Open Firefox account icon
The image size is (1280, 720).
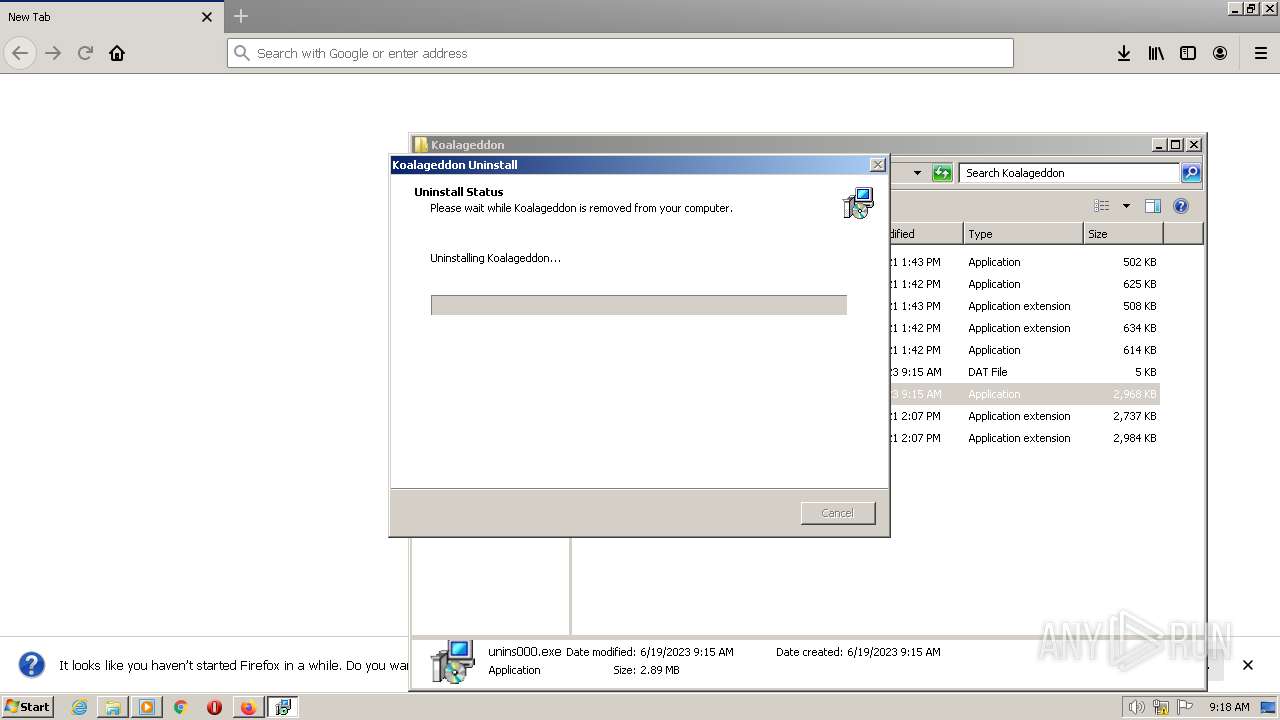point(1220,53)
